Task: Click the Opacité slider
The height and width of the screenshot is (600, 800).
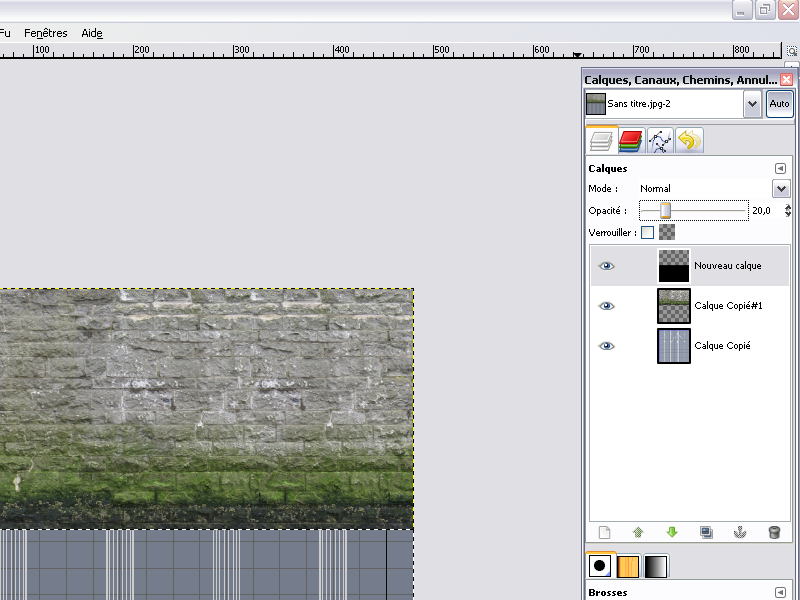Action: tap(693, 211)
